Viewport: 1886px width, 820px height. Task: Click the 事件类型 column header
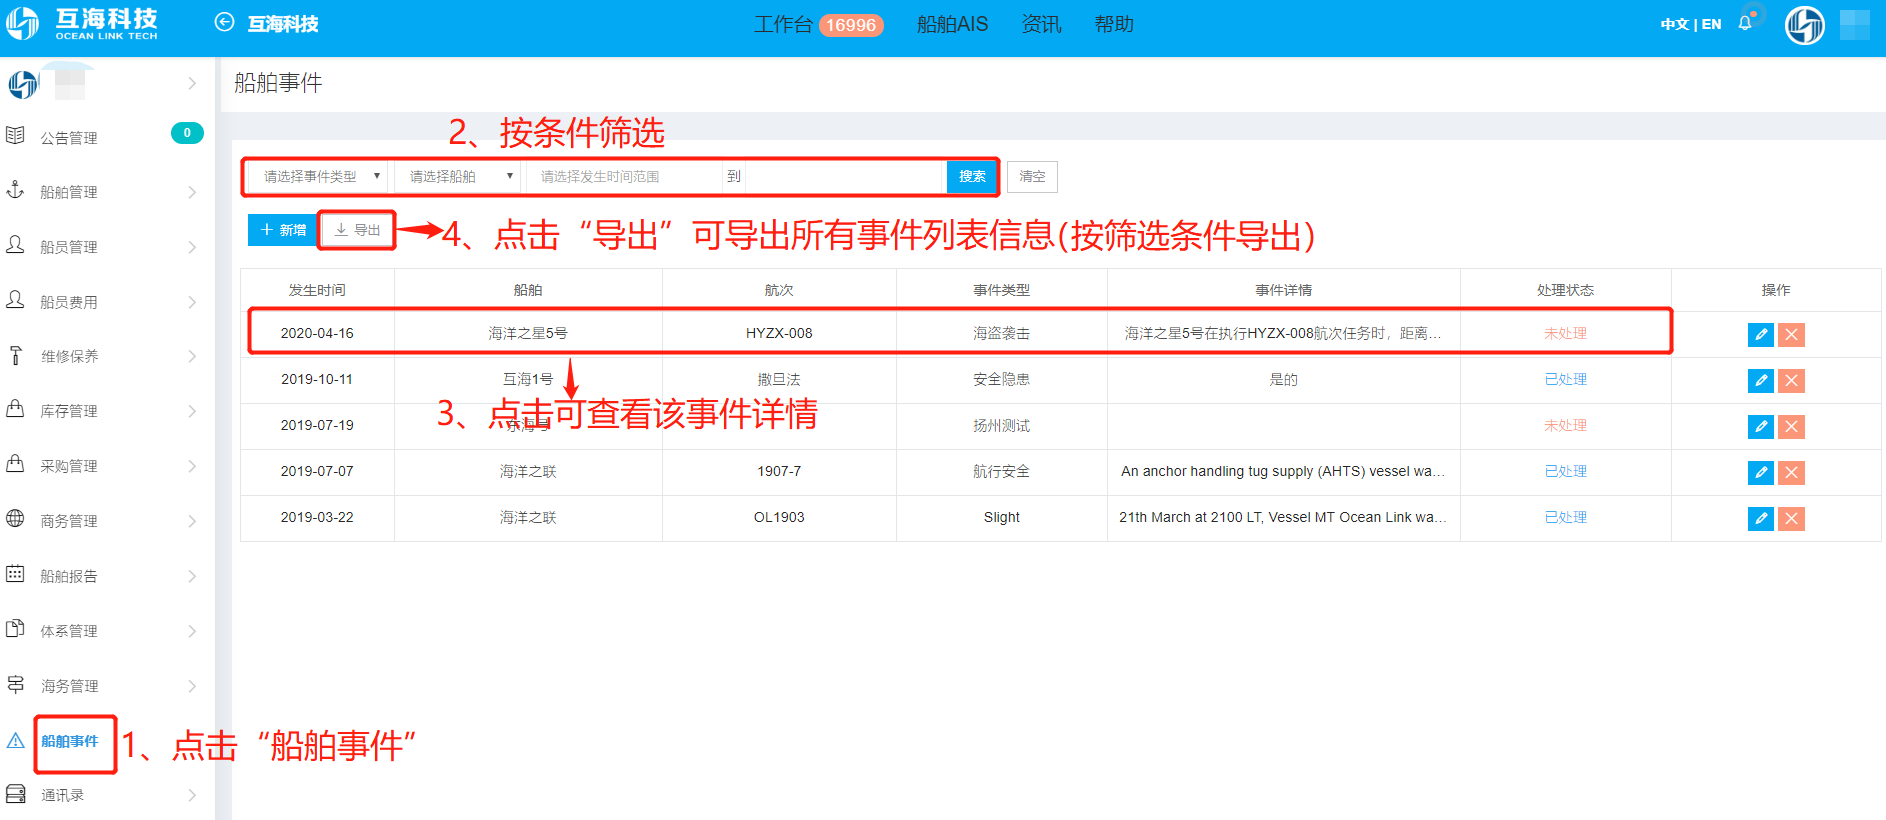coord(1001,290)
